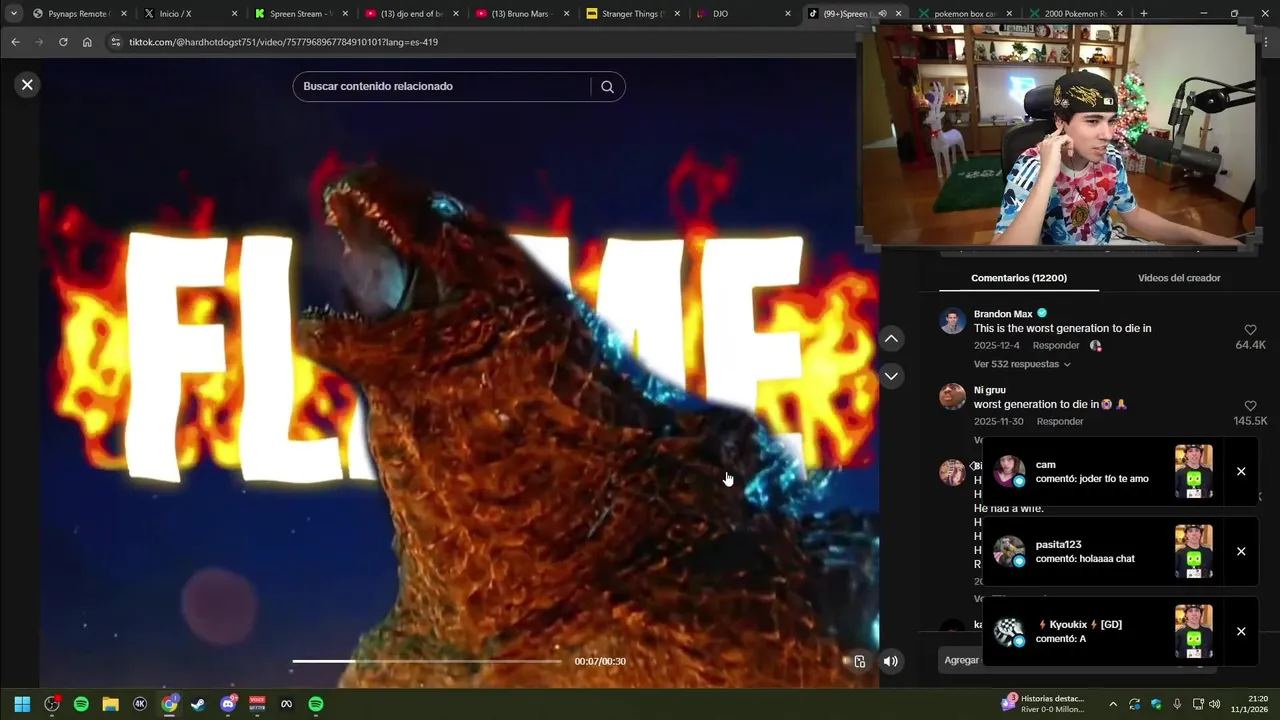The height and width of the screenshot is (720, 1280).
Task: Switch to the Inicio / X tab
Action: pyautogui.click(x=189, y=14)
